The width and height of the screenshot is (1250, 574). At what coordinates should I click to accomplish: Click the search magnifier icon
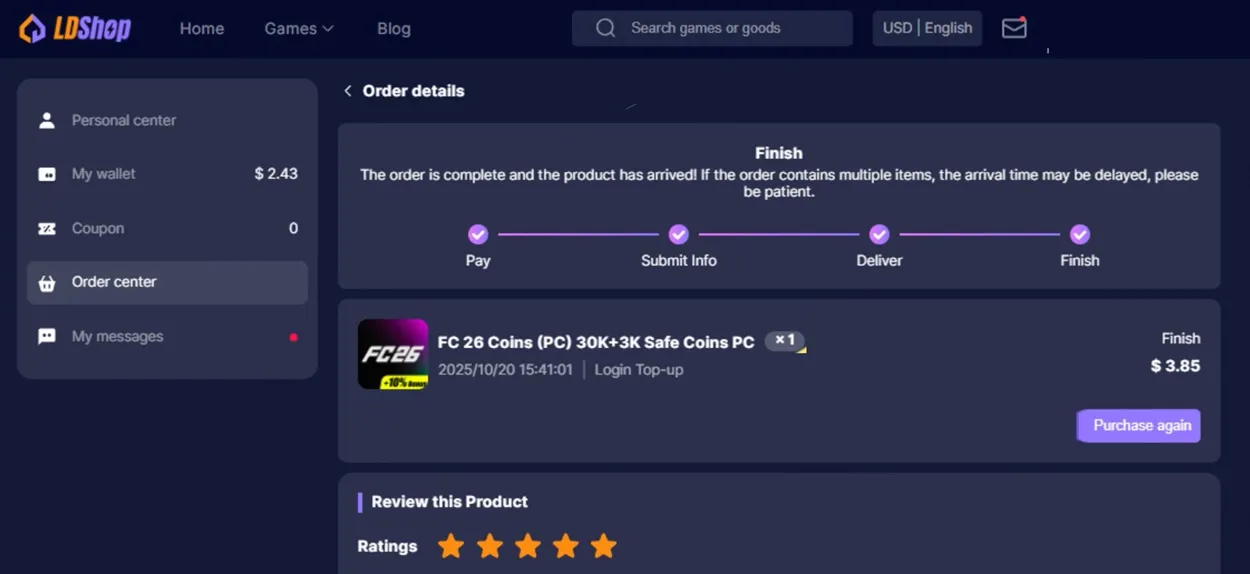pyautogui.click(x=605, y=28)
